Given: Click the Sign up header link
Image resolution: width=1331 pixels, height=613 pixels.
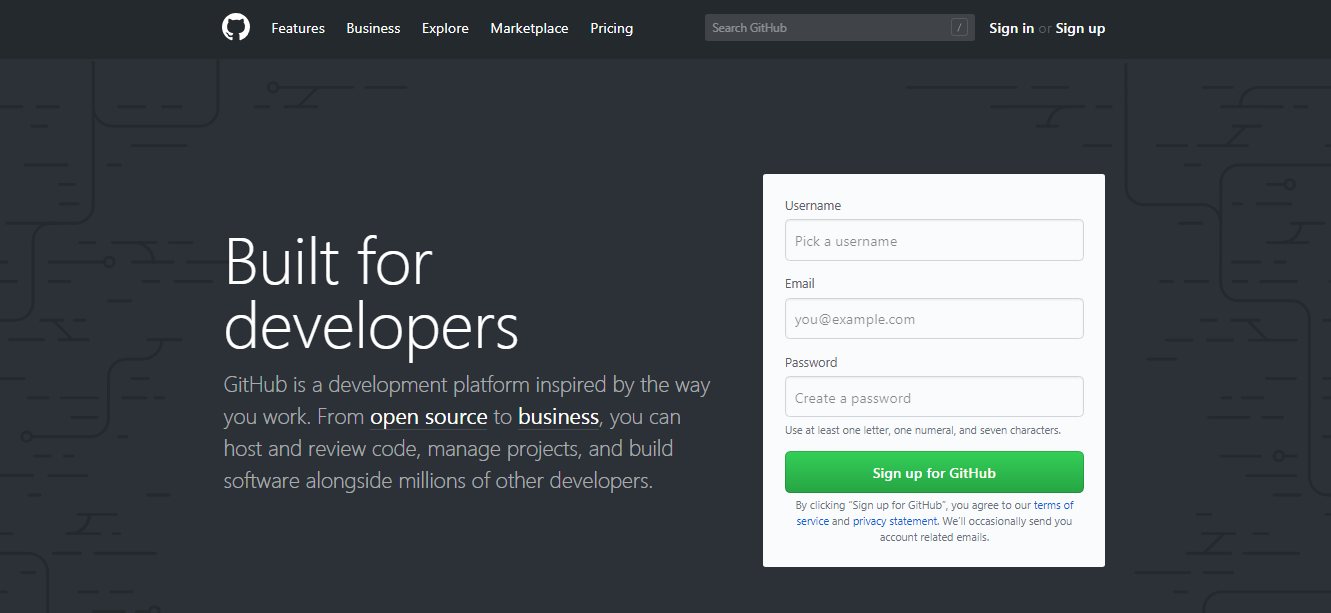Looking at the screenshot, I should (x=1080, y=28).
